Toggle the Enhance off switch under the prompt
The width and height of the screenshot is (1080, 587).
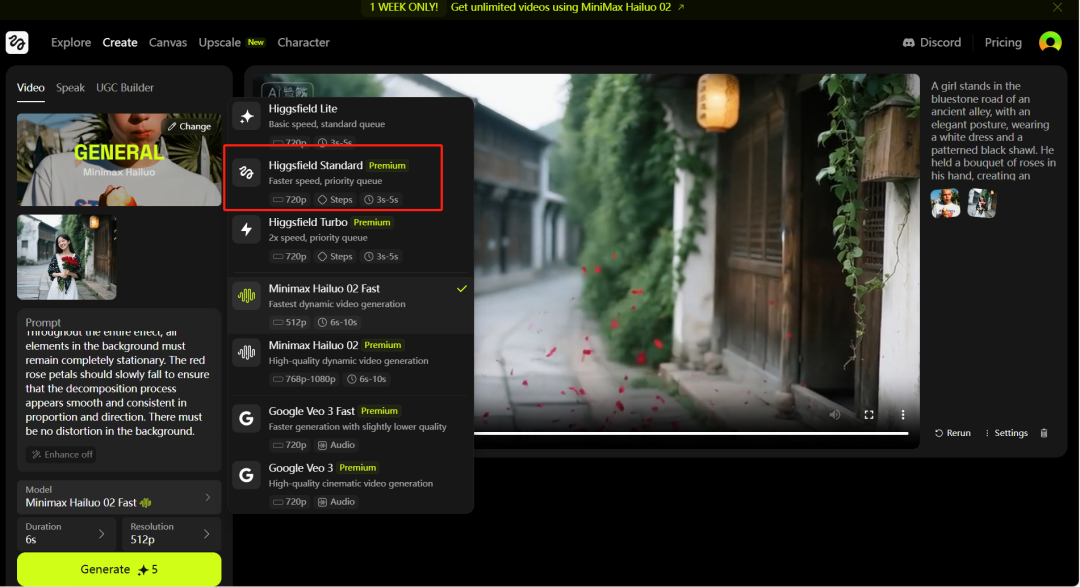60,453
